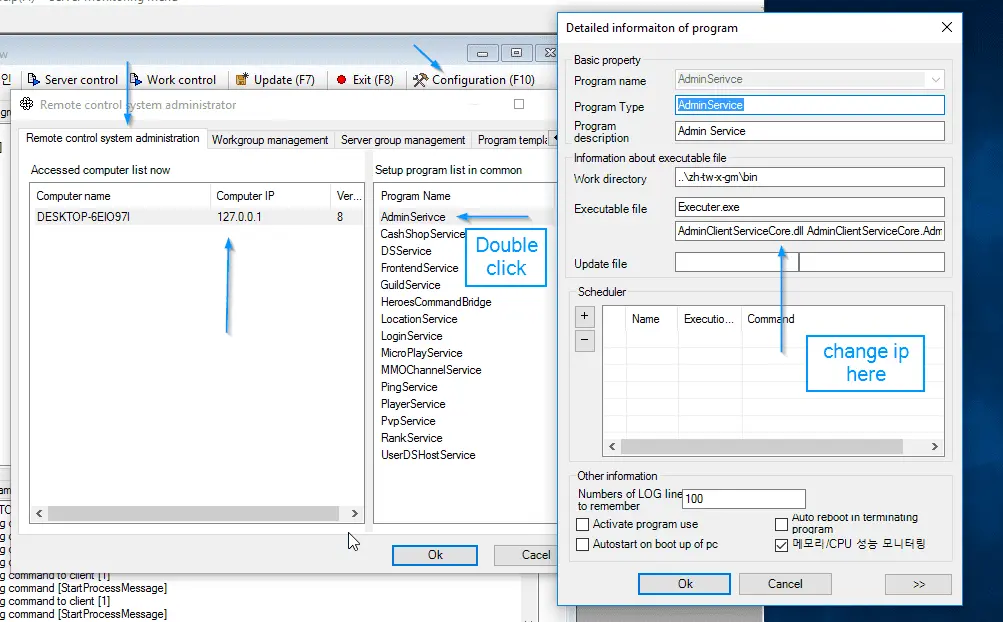The width and height of the screenshot is (1003, 622).
Task: Open Configuration (F10) tools icon
Action: (420, 80)
